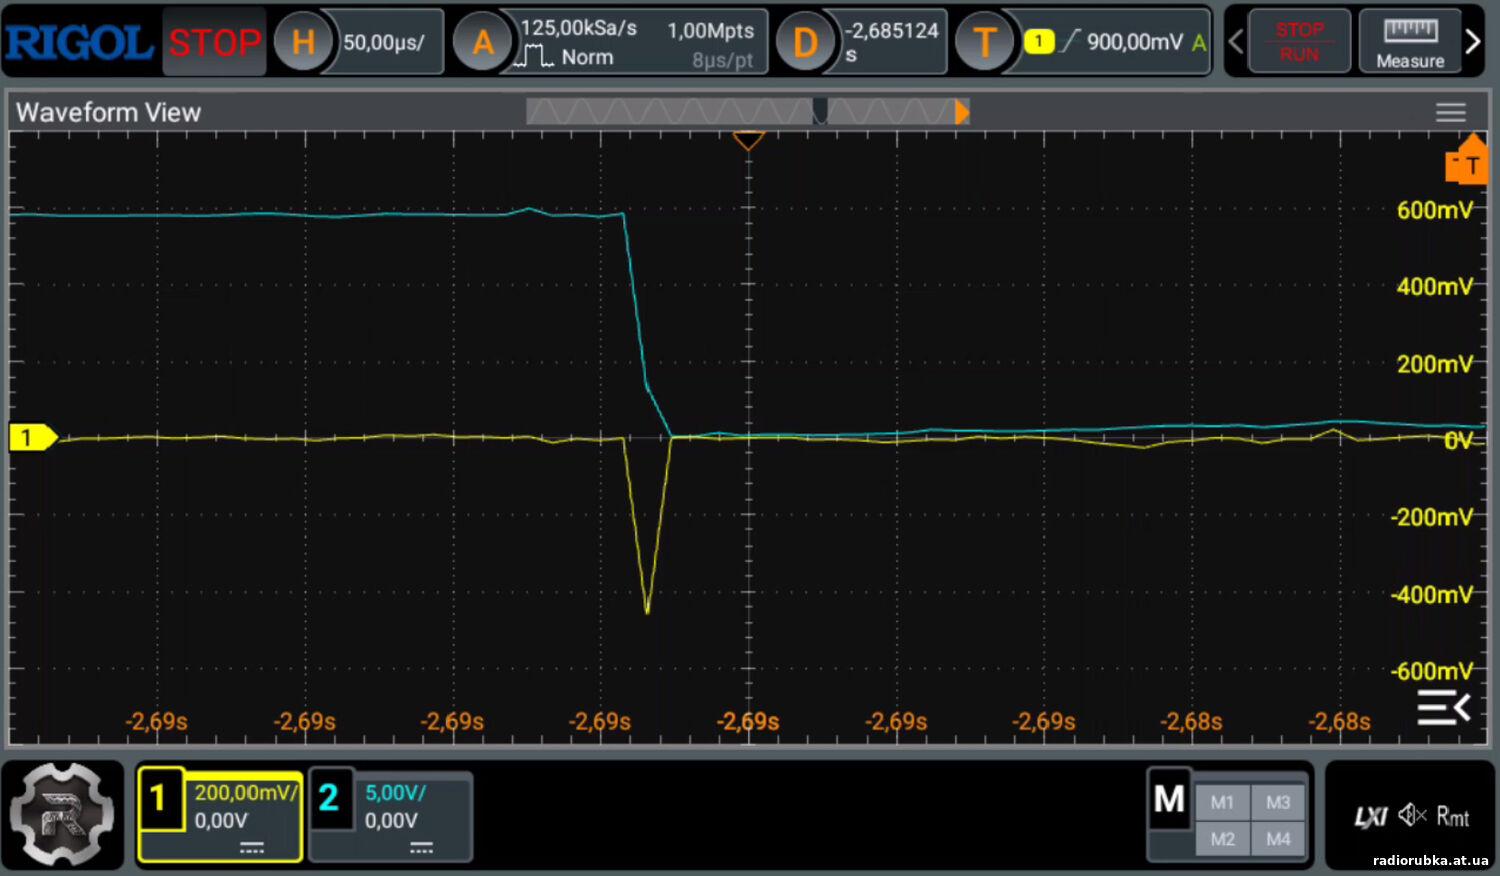Screen dimensions: 1500x876
Task: Expand toolbar with the right chevron arrow
Action: [1473, 42]
